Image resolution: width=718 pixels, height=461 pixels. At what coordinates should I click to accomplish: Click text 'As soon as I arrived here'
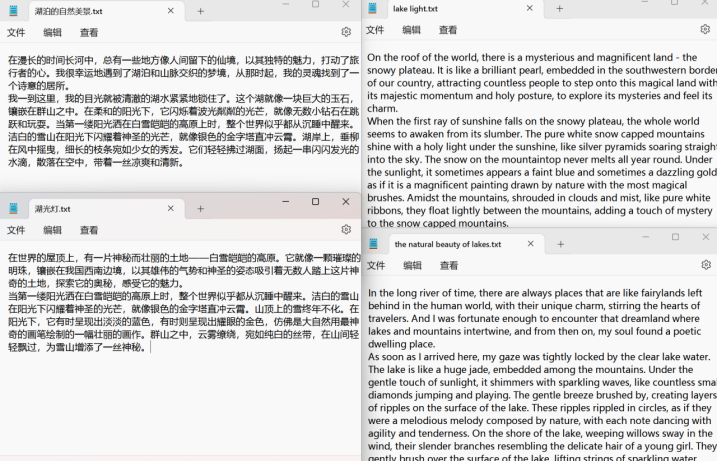click(x=424, y=357)
